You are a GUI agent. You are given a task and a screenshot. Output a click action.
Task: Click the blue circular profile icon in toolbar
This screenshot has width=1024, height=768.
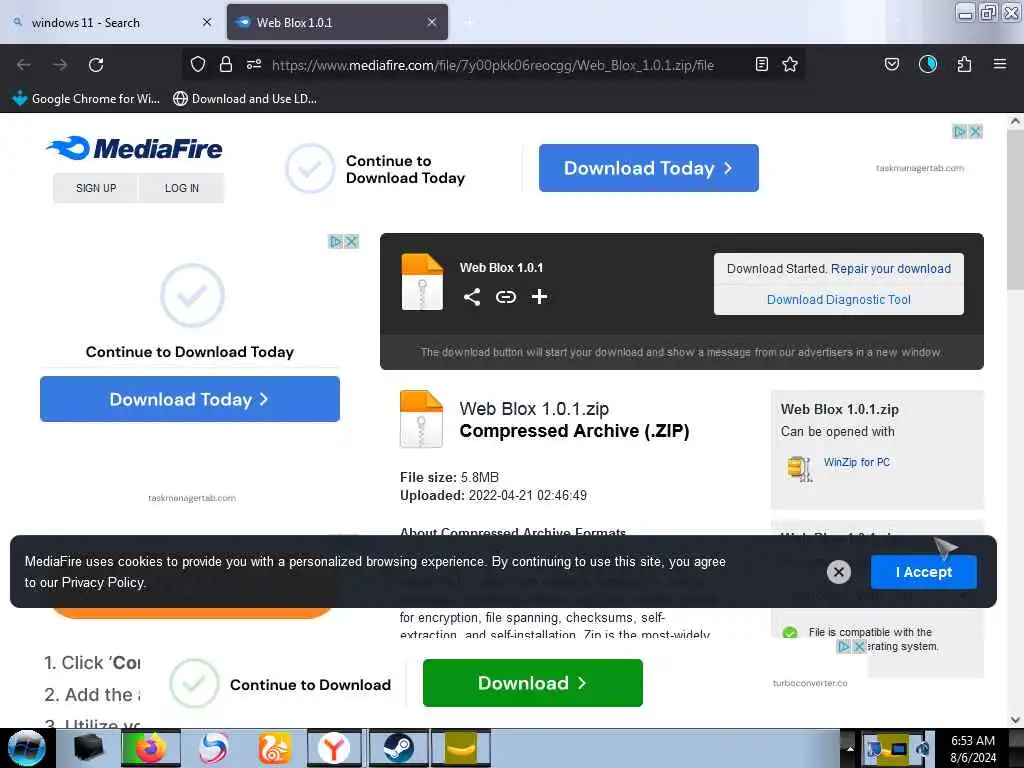pos(927,64)
